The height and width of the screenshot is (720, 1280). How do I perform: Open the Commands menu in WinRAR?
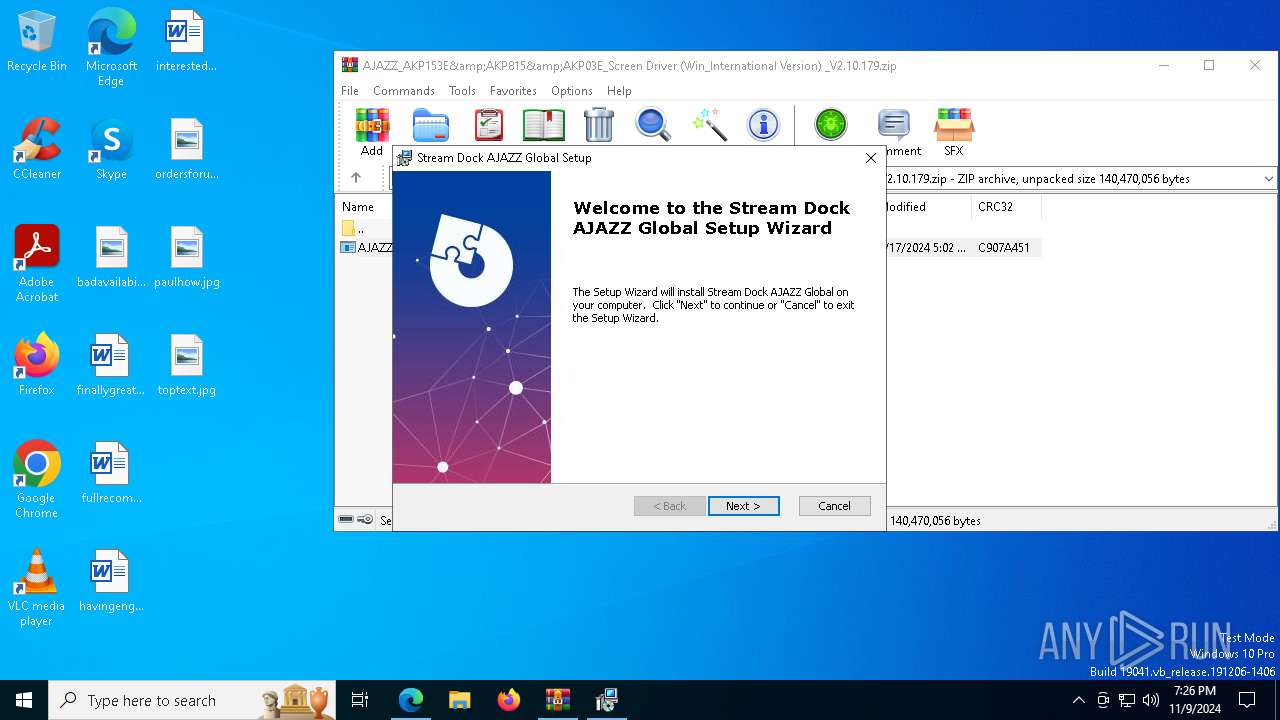coord(404,91)
